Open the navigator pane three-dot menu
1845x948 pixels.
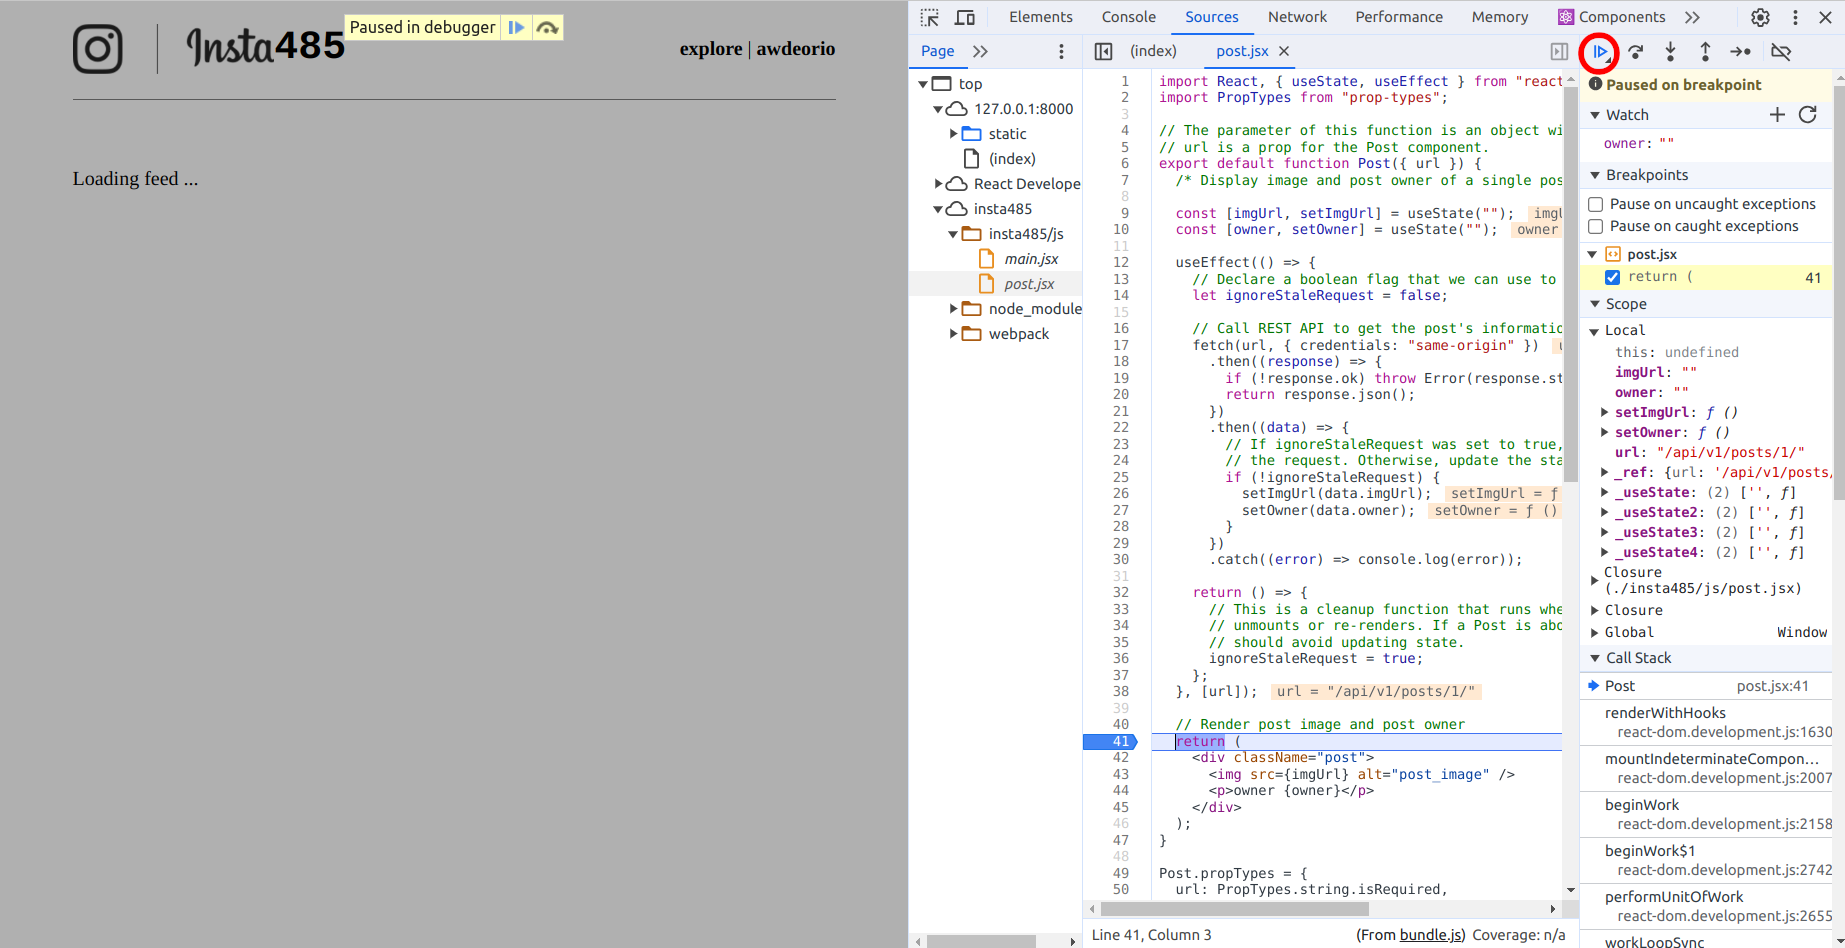click(1062, 51)
